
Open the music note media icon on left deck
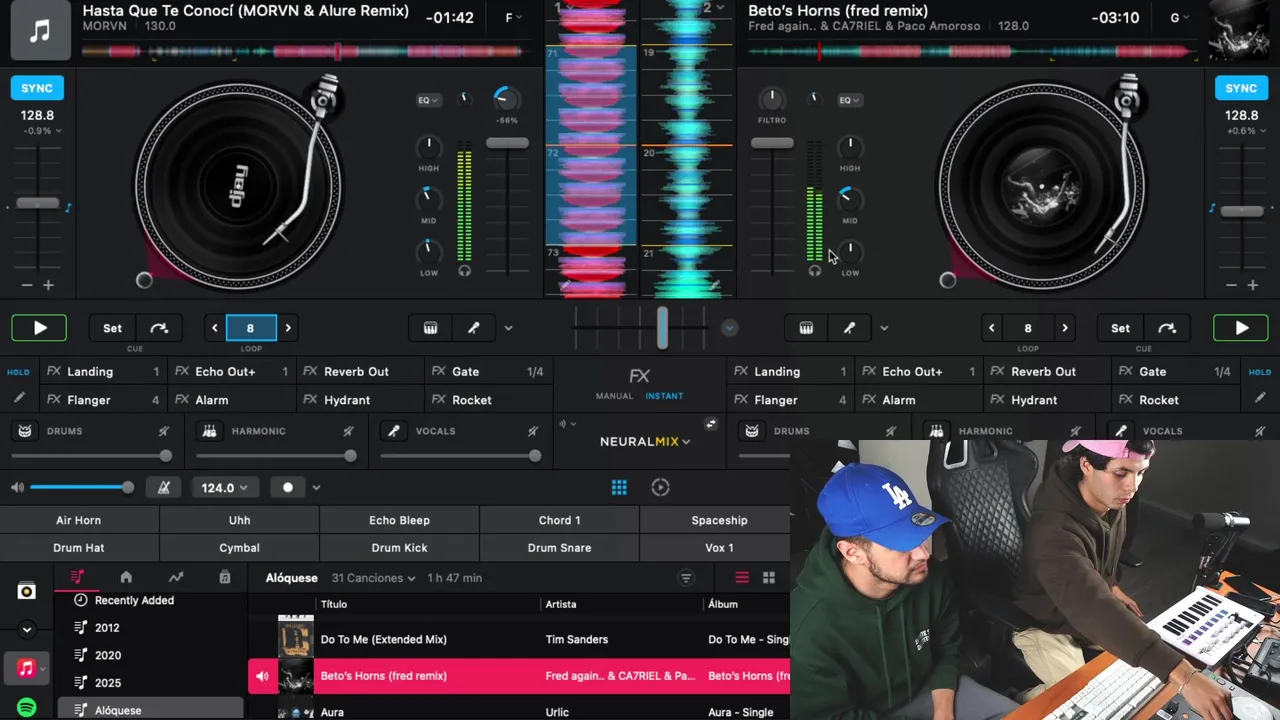pos(40,31)
